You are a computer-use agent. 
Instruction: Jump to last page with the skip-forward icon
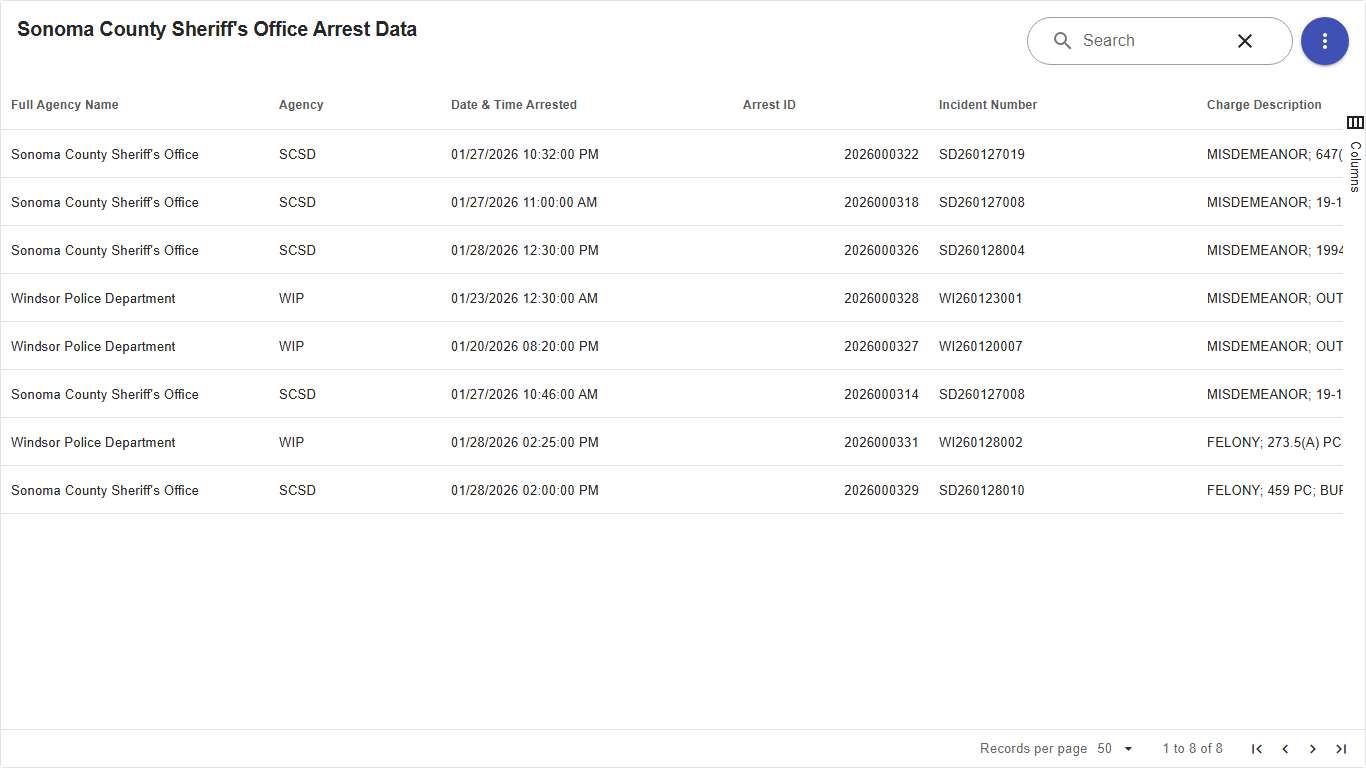(1341, 748)
